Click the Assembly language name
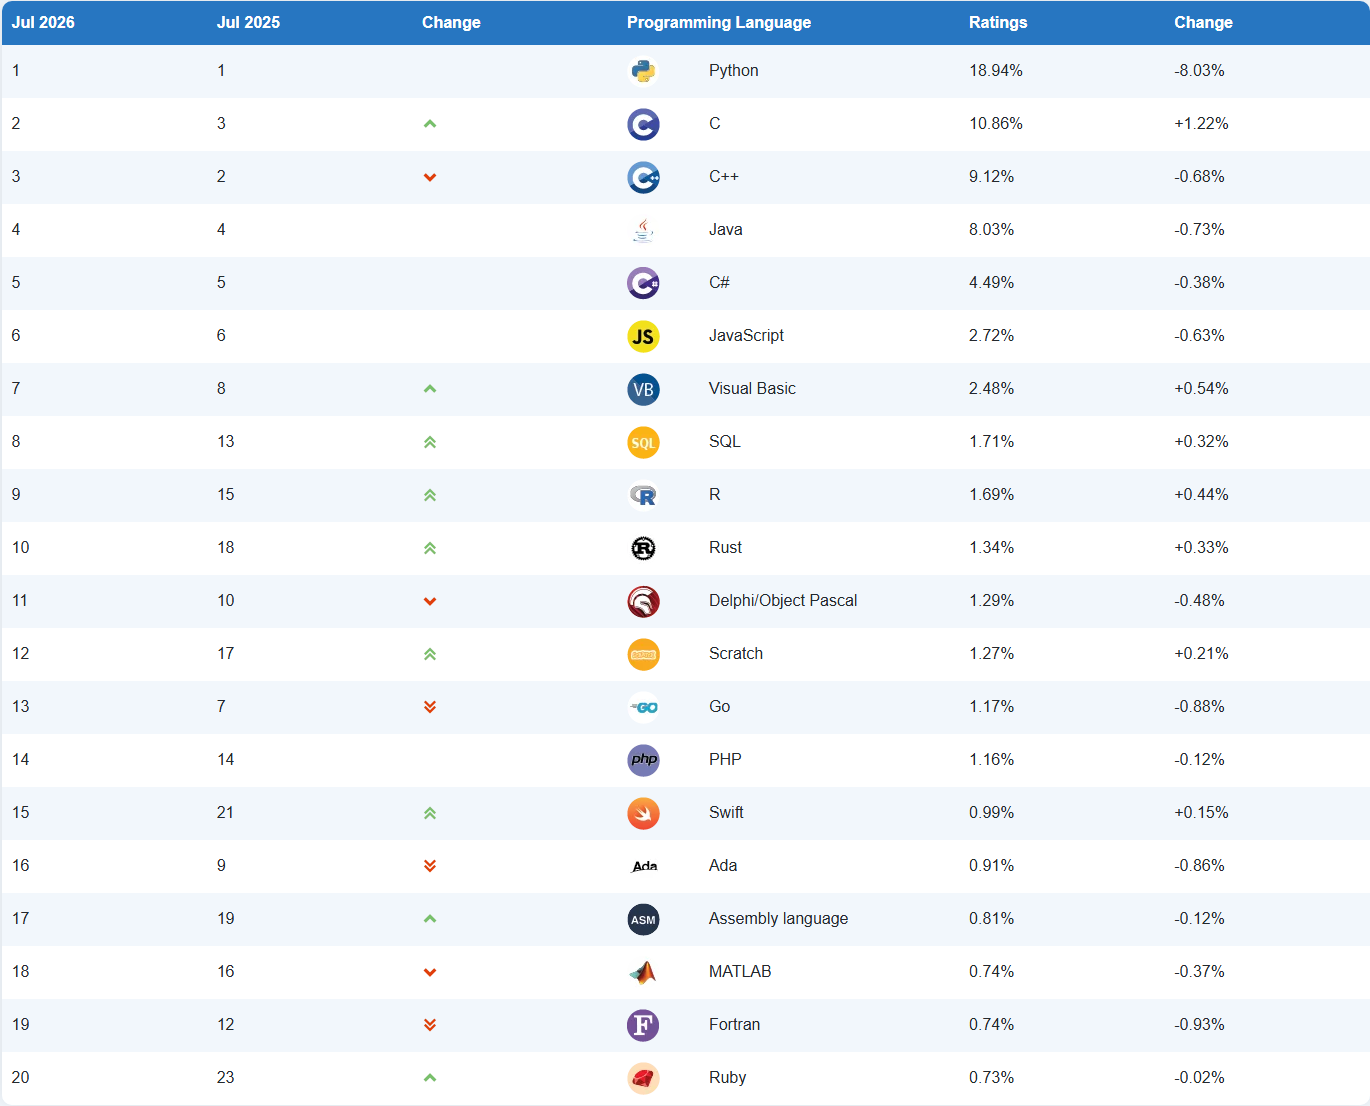This screenshot has width=1370, height=1106. 778,918
